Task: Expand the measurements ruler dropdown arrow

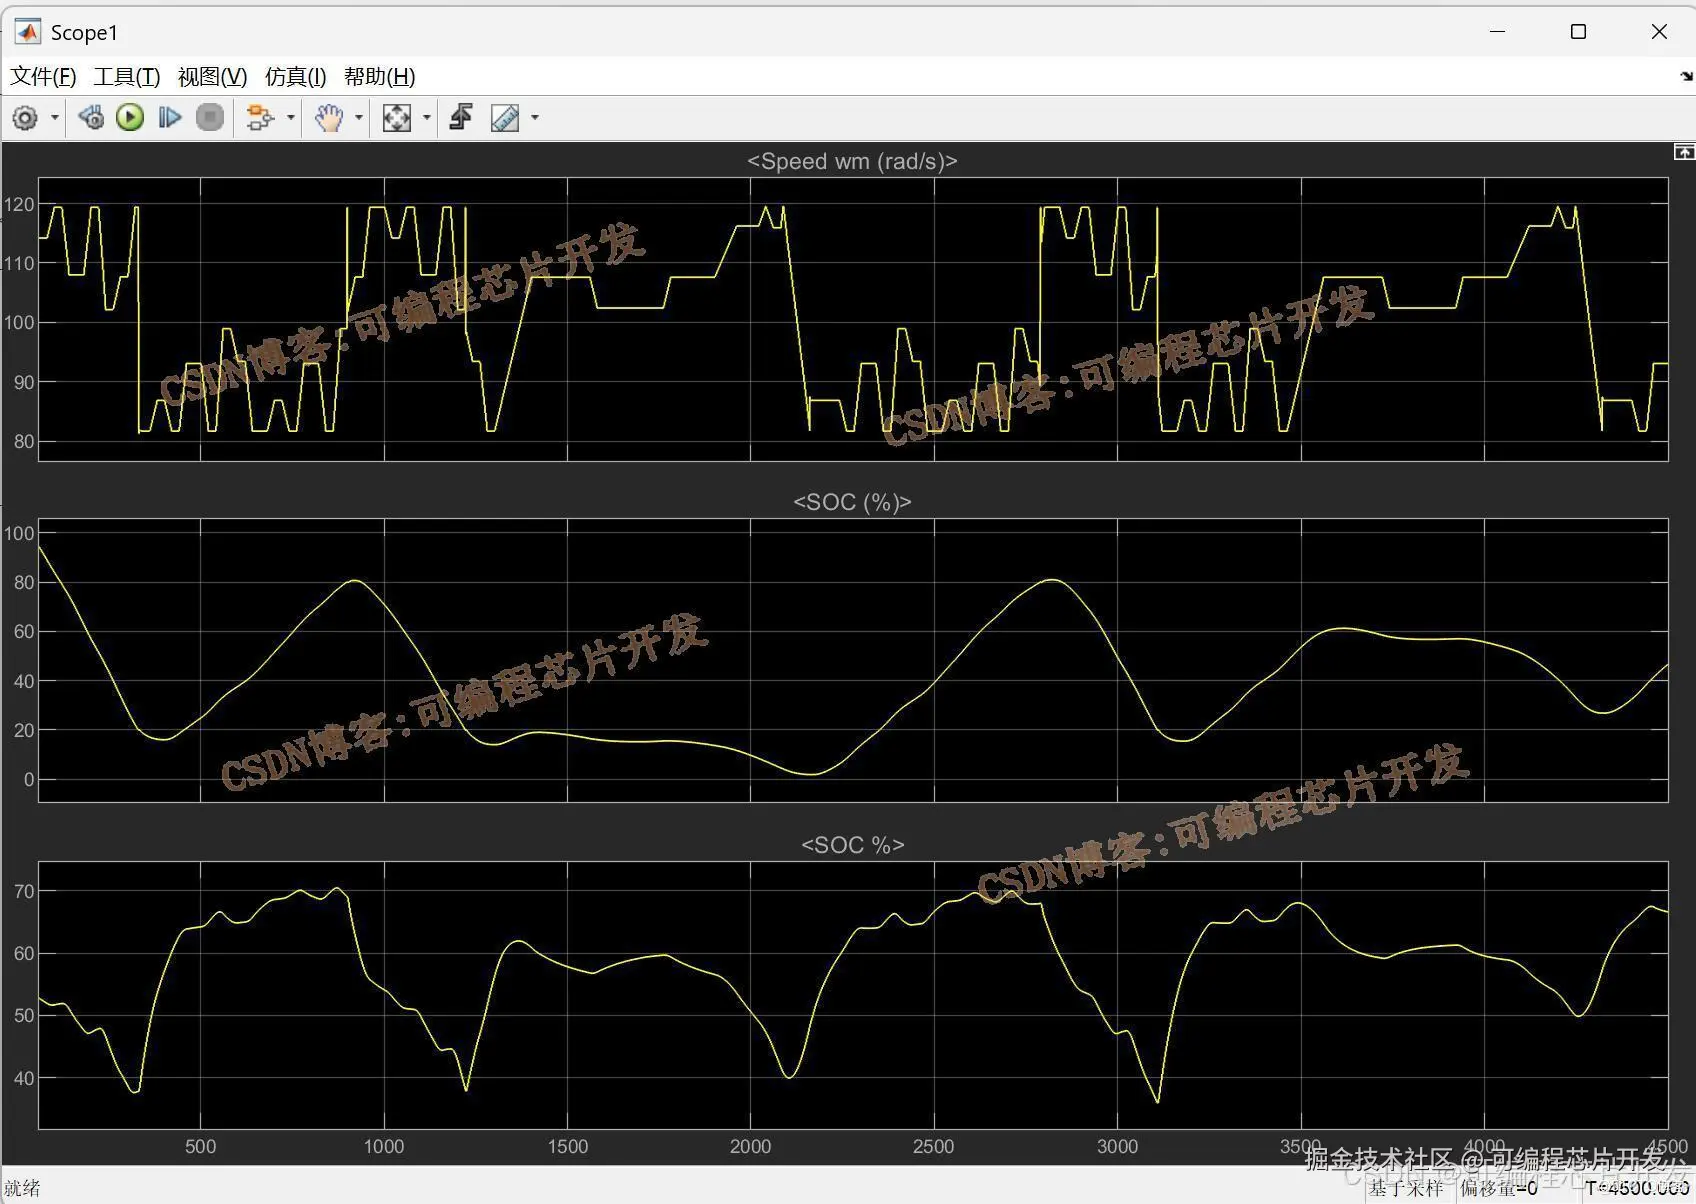Action: 535,118
